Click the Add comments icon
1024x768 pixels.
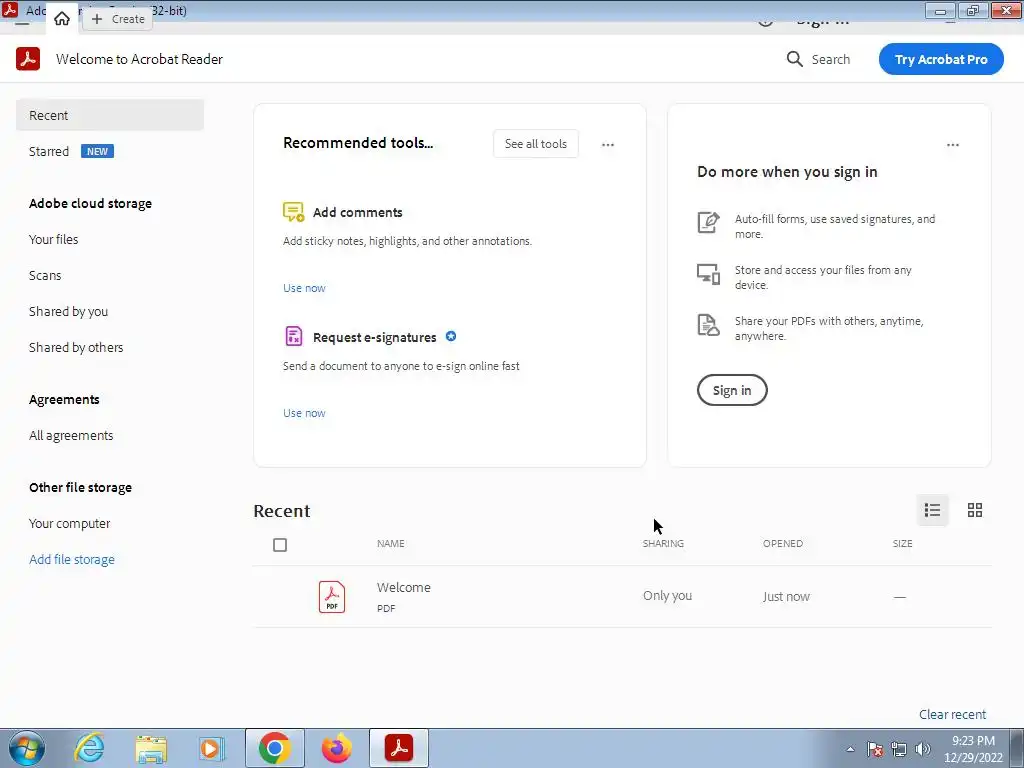pyautogui.click(x=293, y=212)
